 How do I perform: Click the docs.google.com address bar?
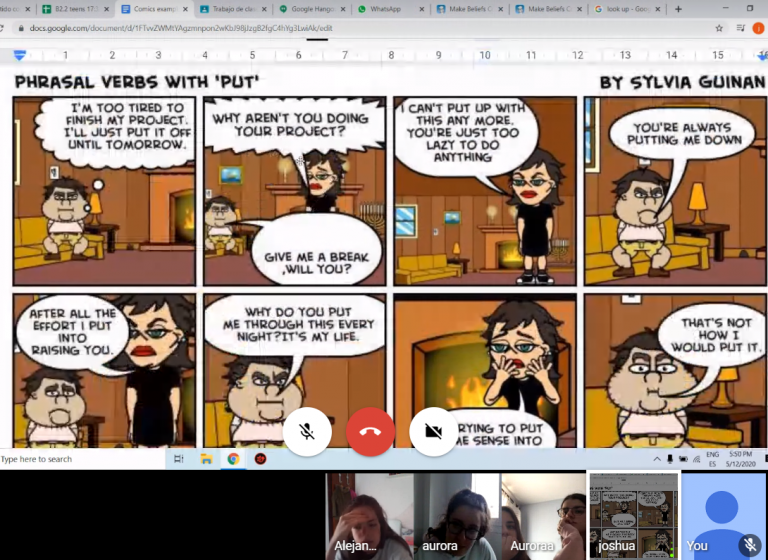point(362,28)
